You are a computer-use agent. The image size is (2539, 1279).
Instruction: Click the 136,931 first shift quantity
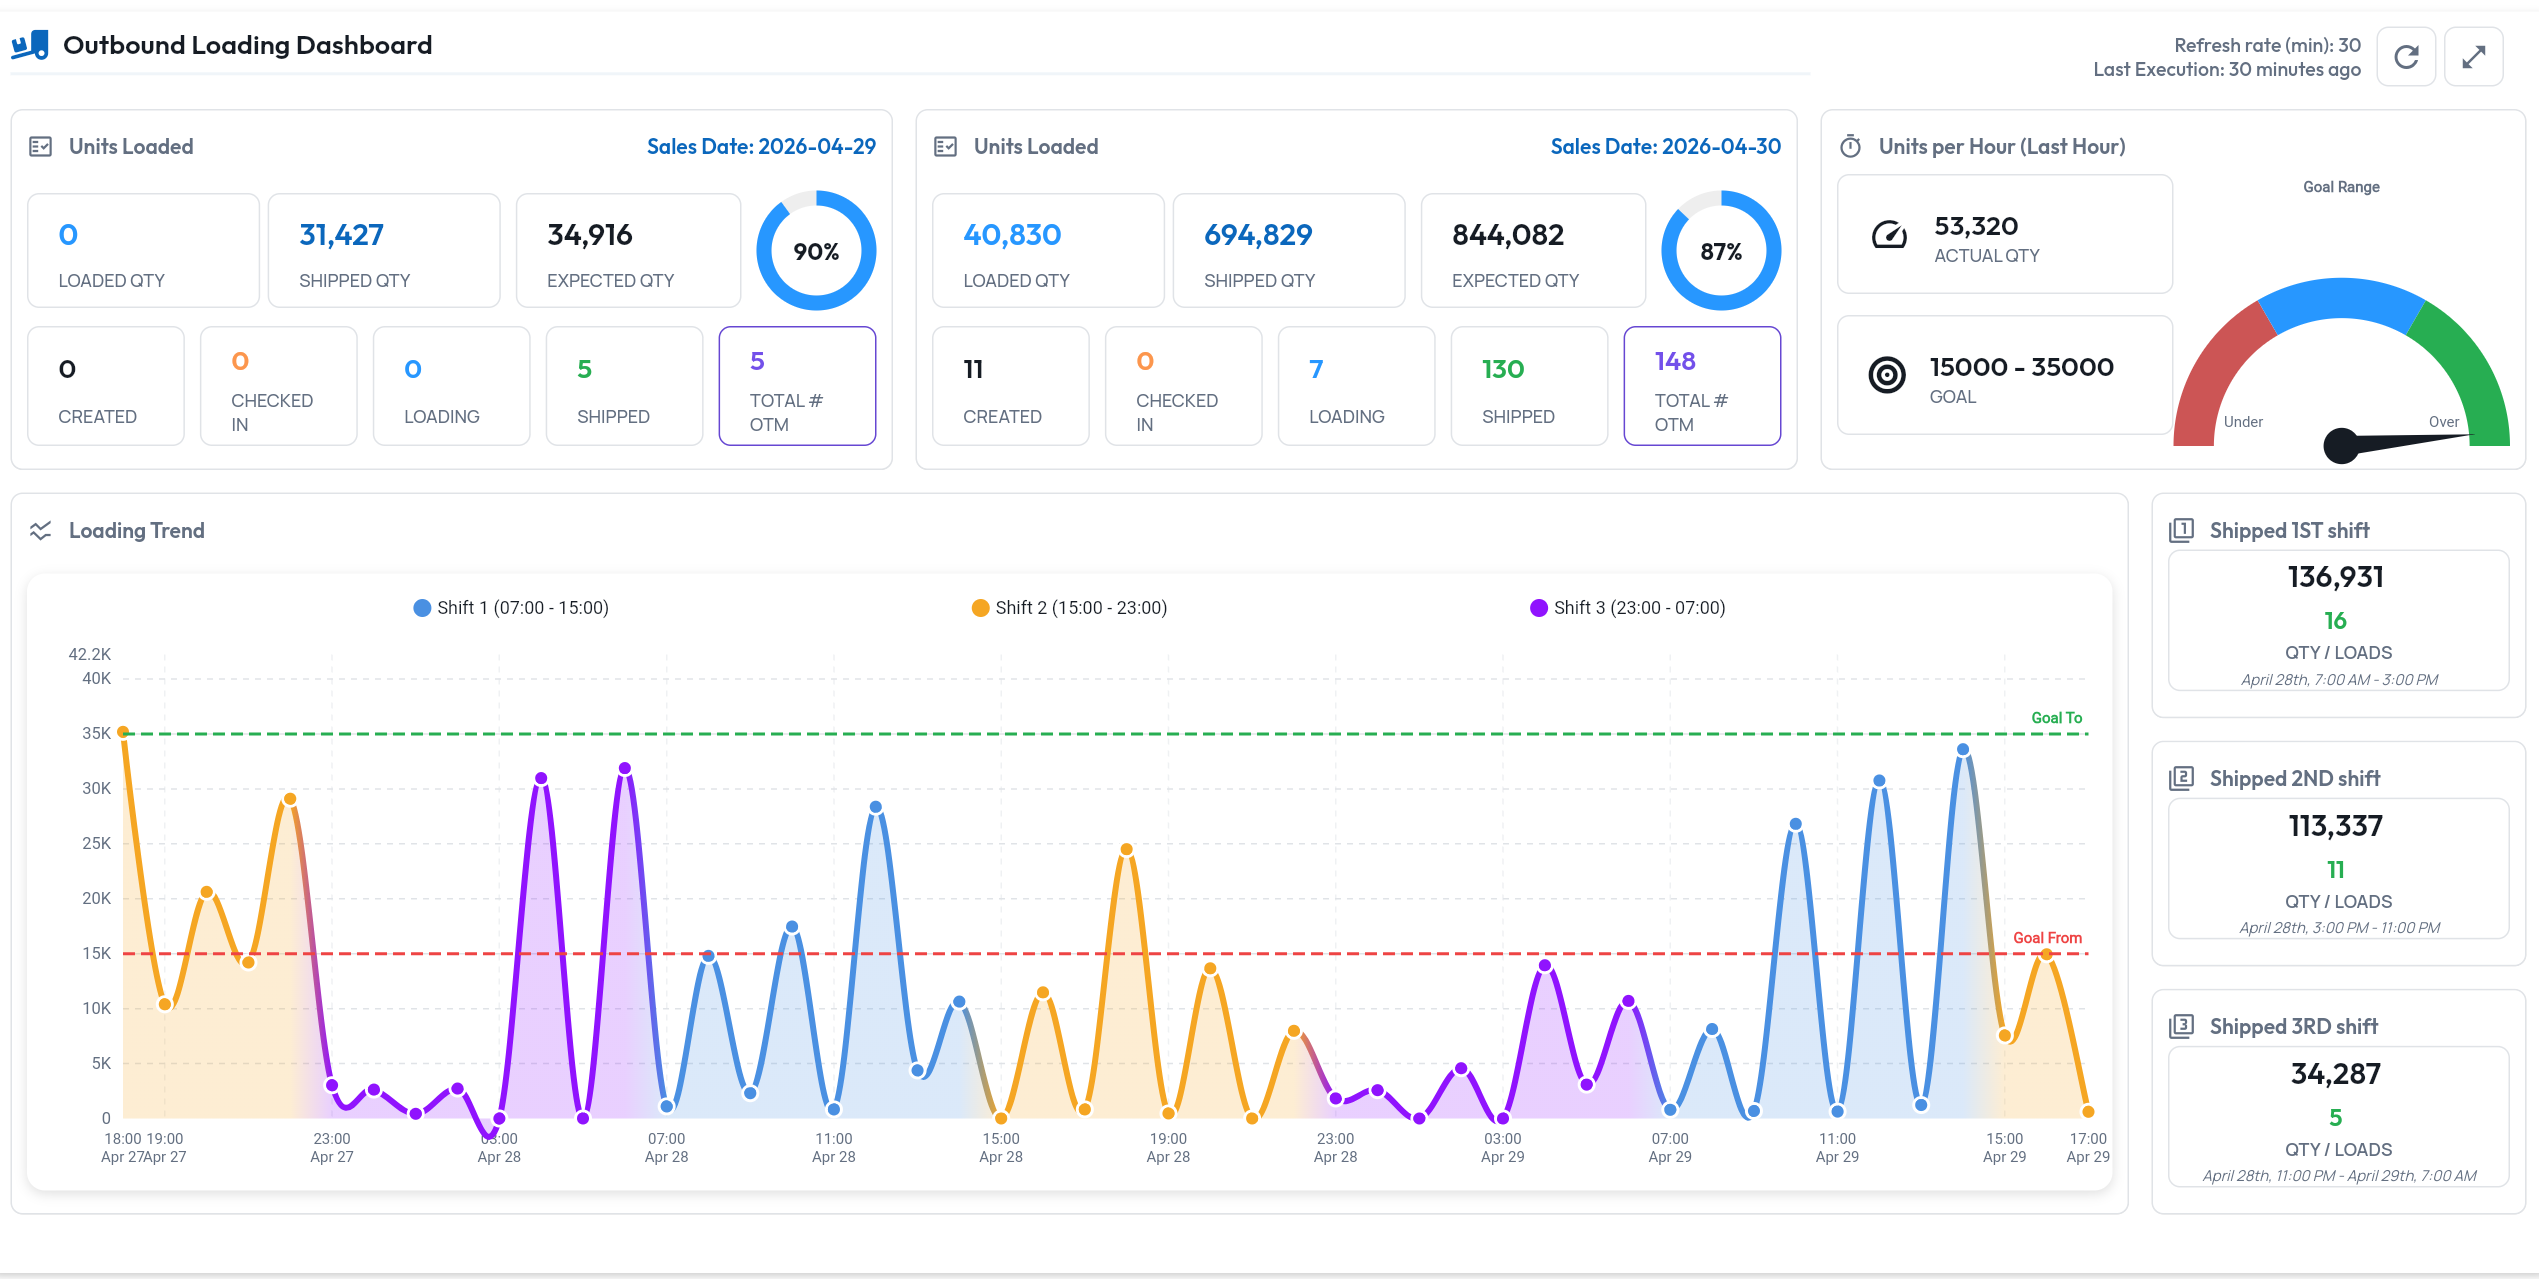[2336, 578]
